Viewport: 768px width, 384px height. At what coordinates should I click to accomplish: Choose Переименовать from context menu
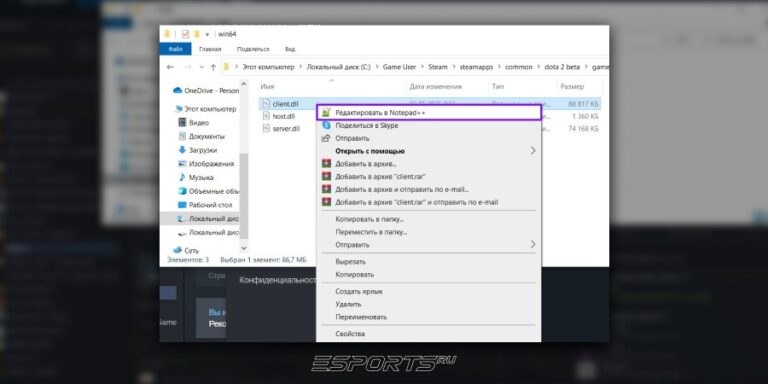[429, 317]
